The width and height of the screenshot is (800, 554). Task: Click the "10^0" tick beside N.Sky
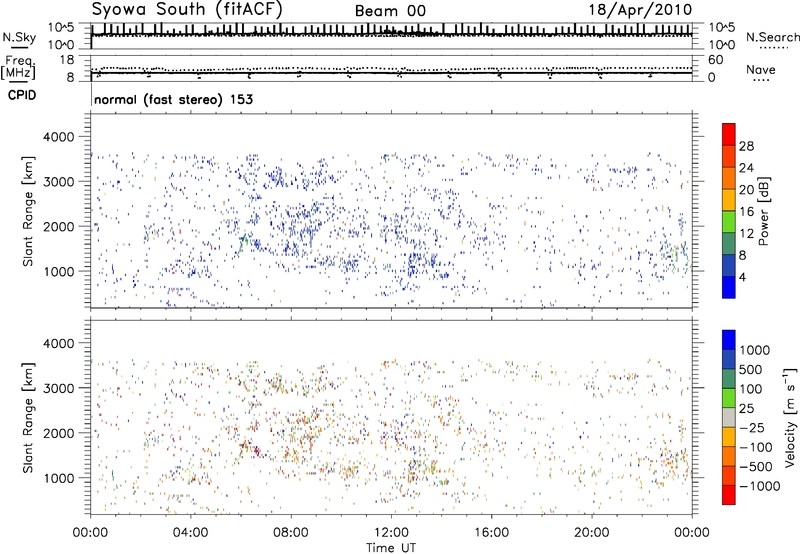[61, 45]
